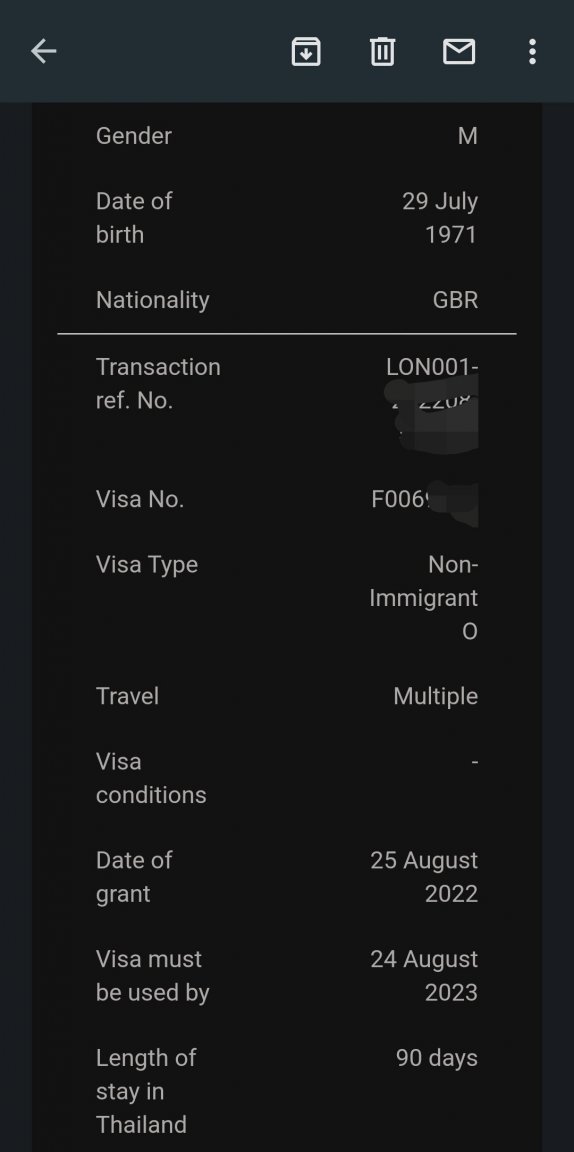Image resolution: width=574 pixels, height=1152 pixels.
Task: Select the Transaction ref. No. label
Action: [x=158, y=384]
